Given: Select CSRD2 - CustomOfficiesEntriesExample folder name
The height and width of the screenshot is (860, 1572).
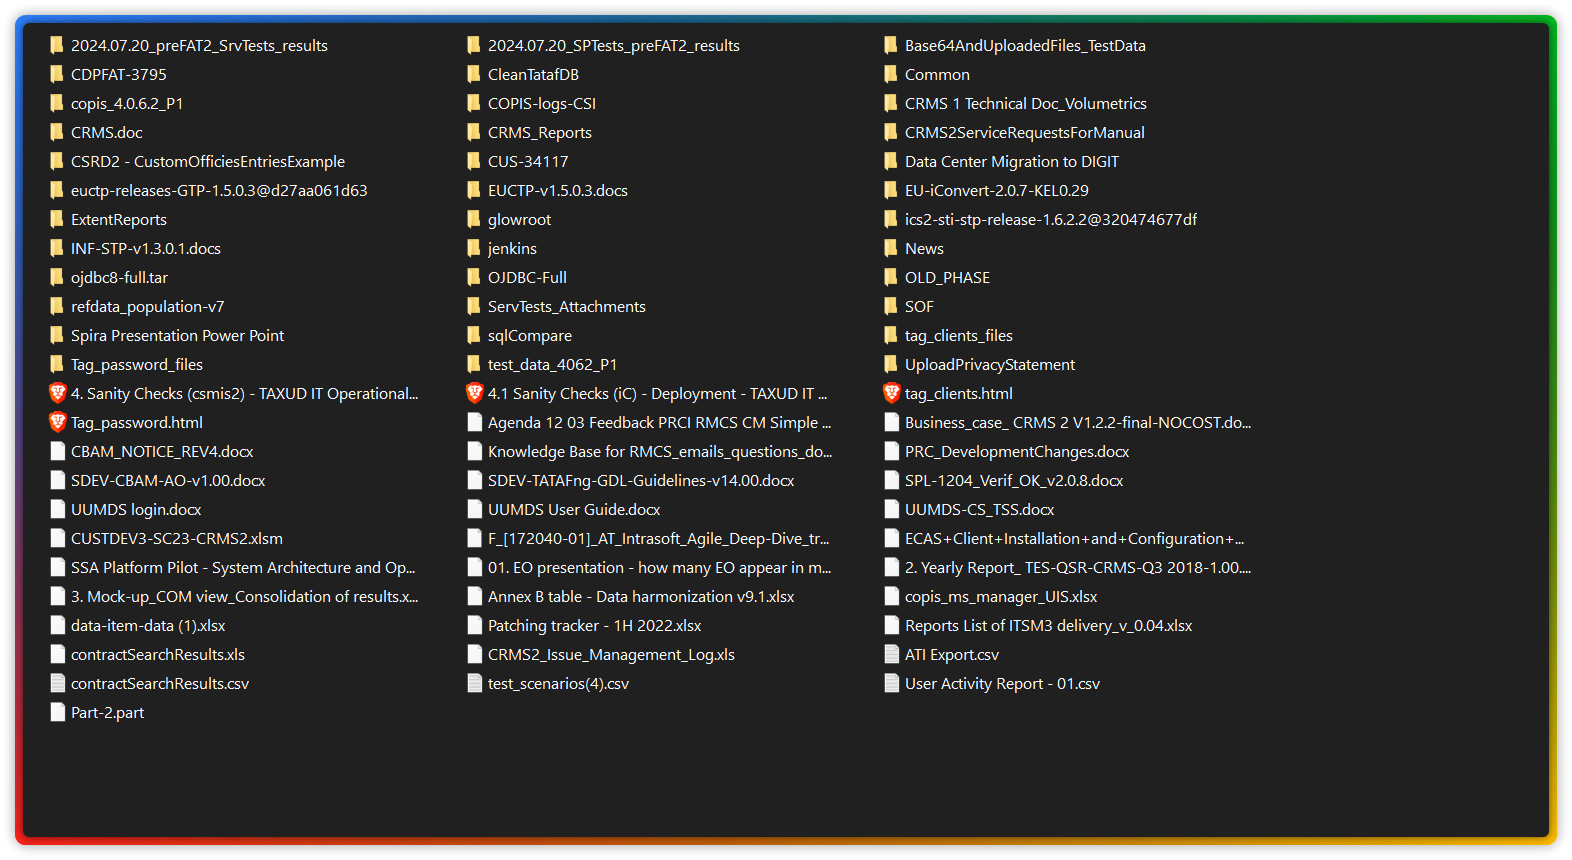Looking at the screenshot, I should (x=208, y=162).
